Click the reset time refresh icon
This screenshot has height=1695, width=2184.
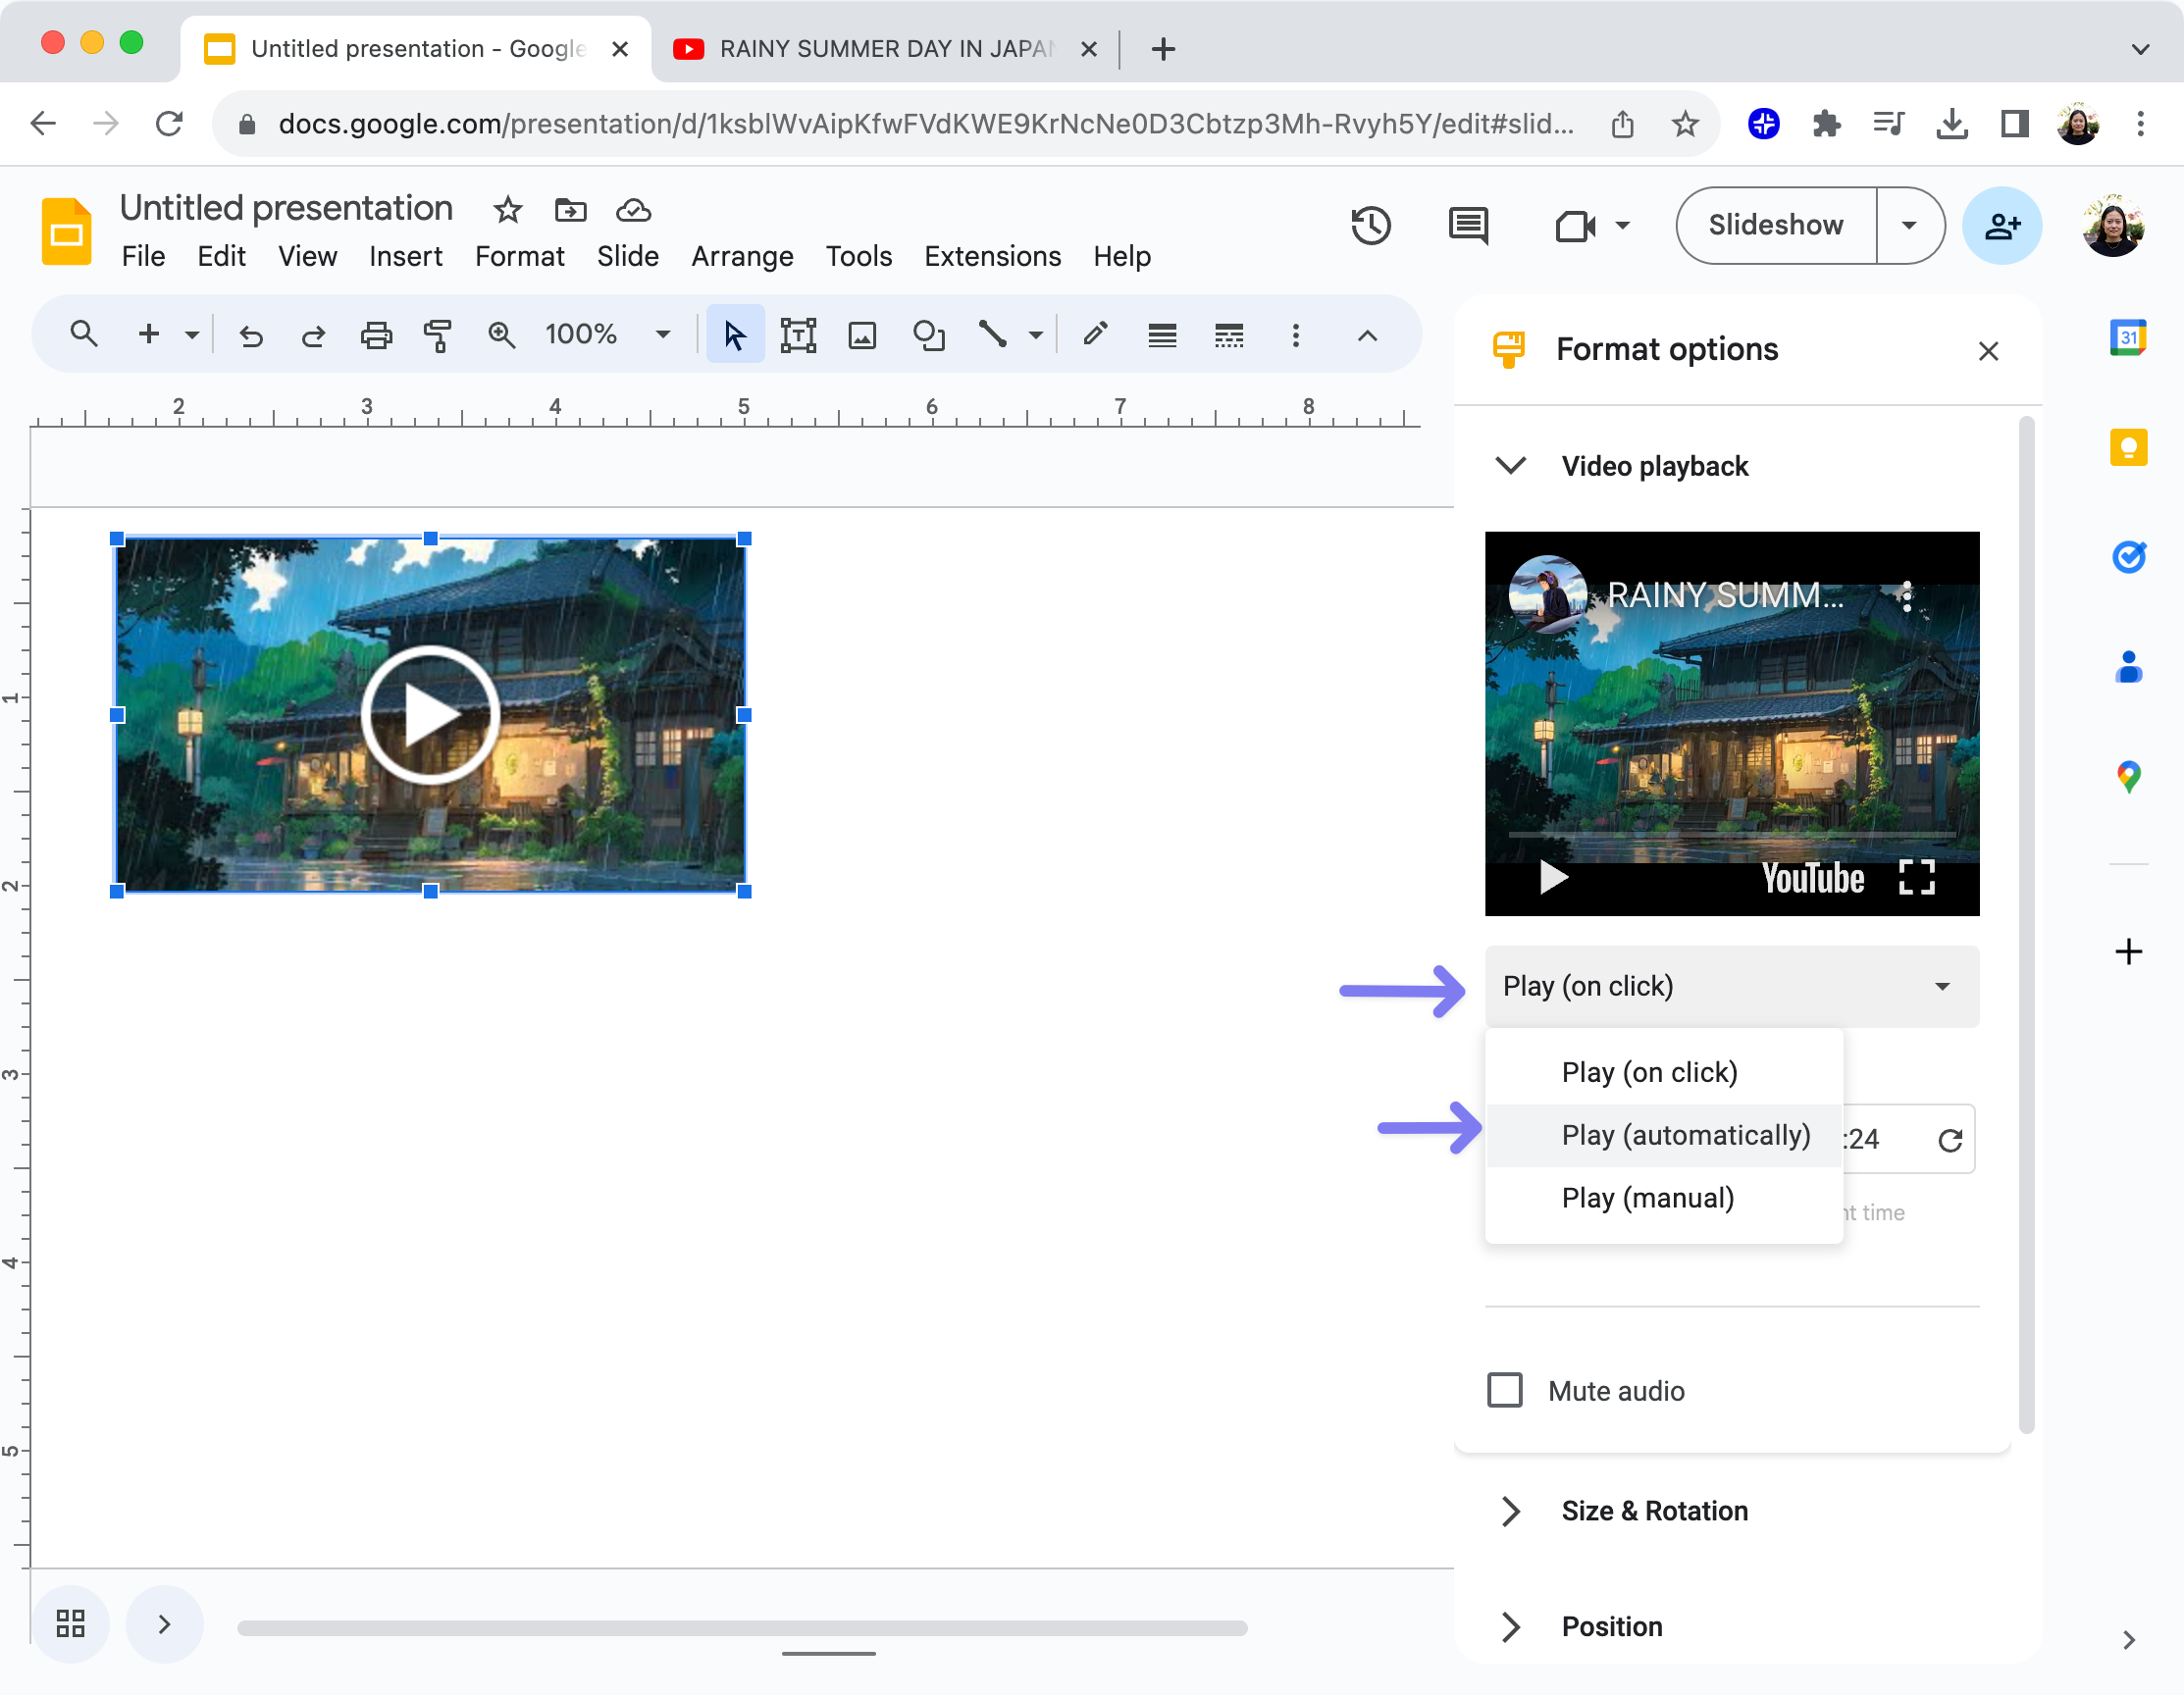(x=1950, y=1140)
